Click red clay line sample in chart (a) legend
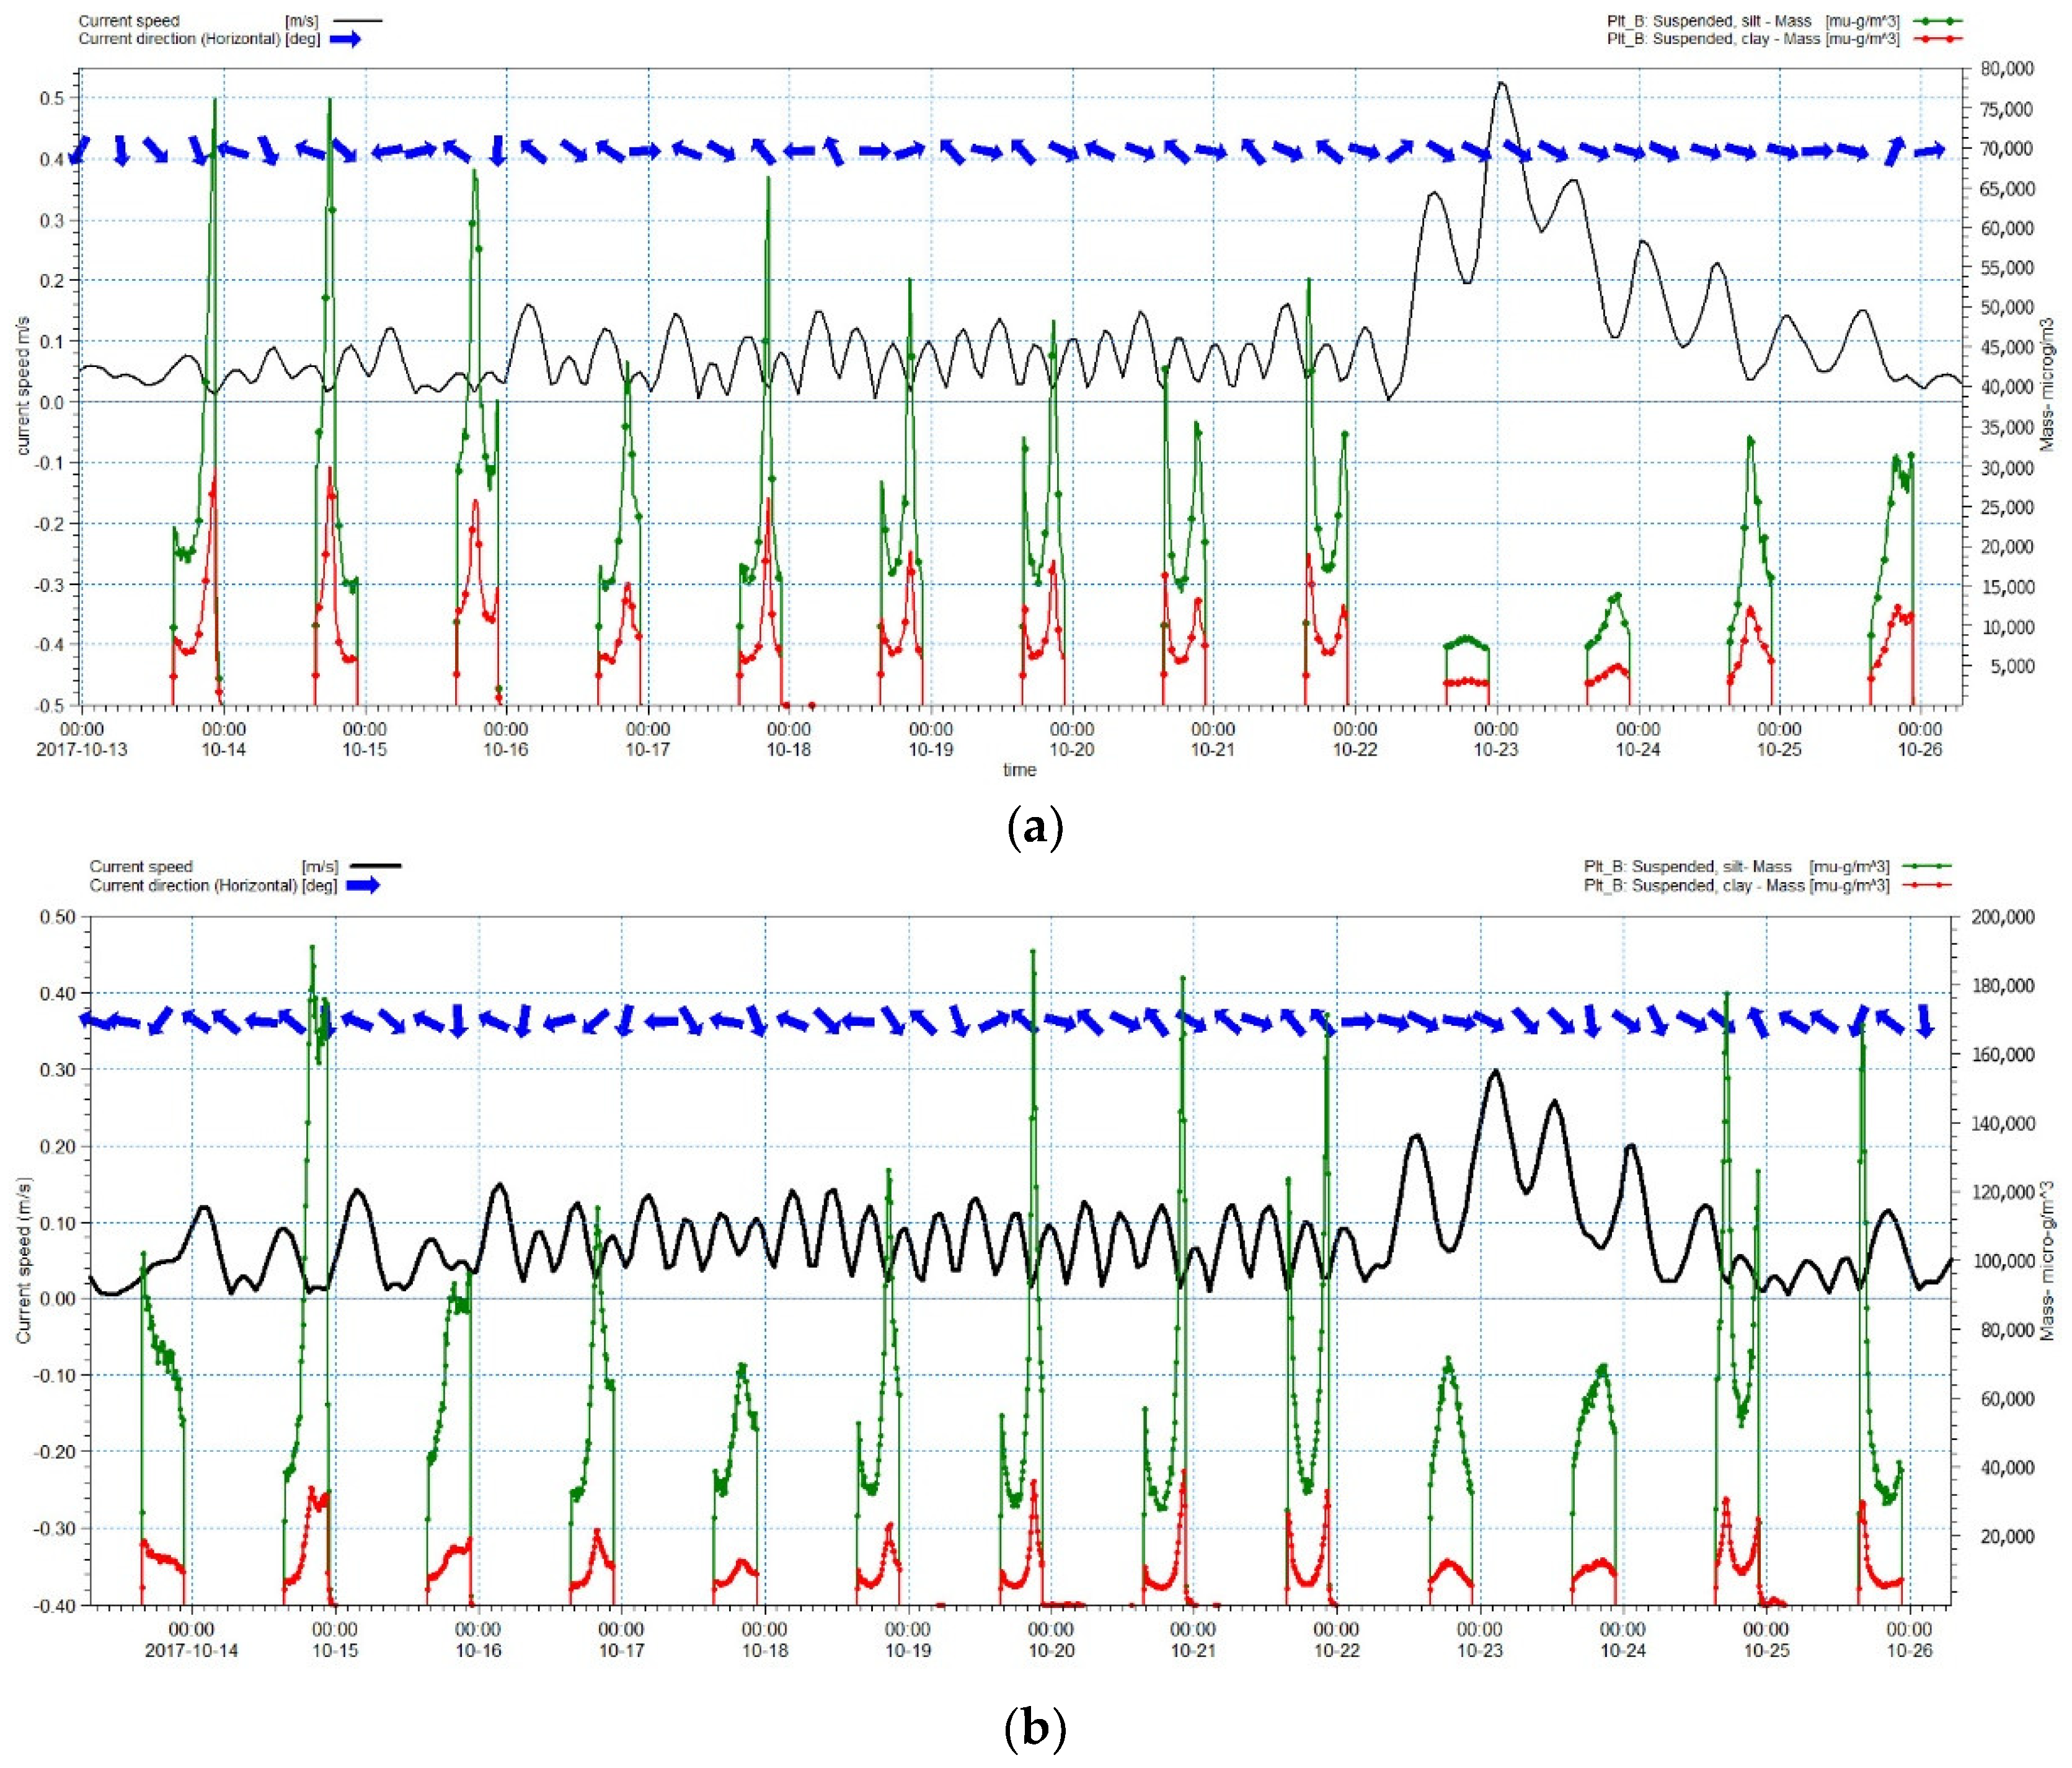Viewport: 2072px width, 1768px height. pyautogui.click(x=1937, y=39)
